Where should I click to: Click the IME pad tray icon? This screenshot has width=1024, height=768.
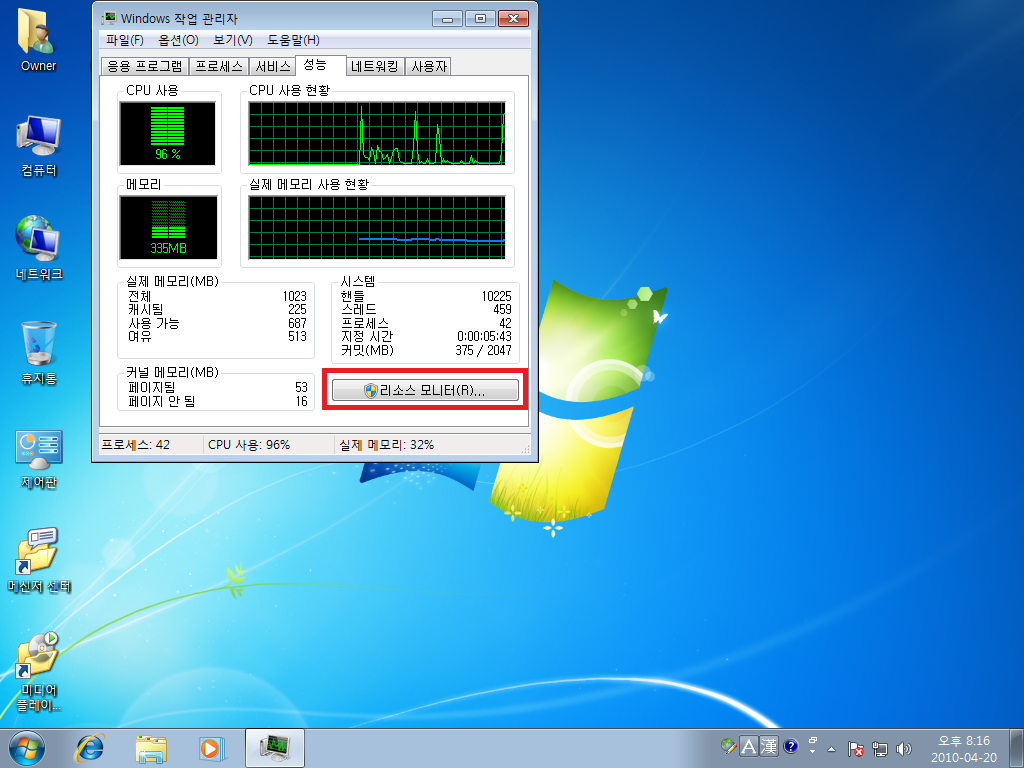tap(728, 746)
